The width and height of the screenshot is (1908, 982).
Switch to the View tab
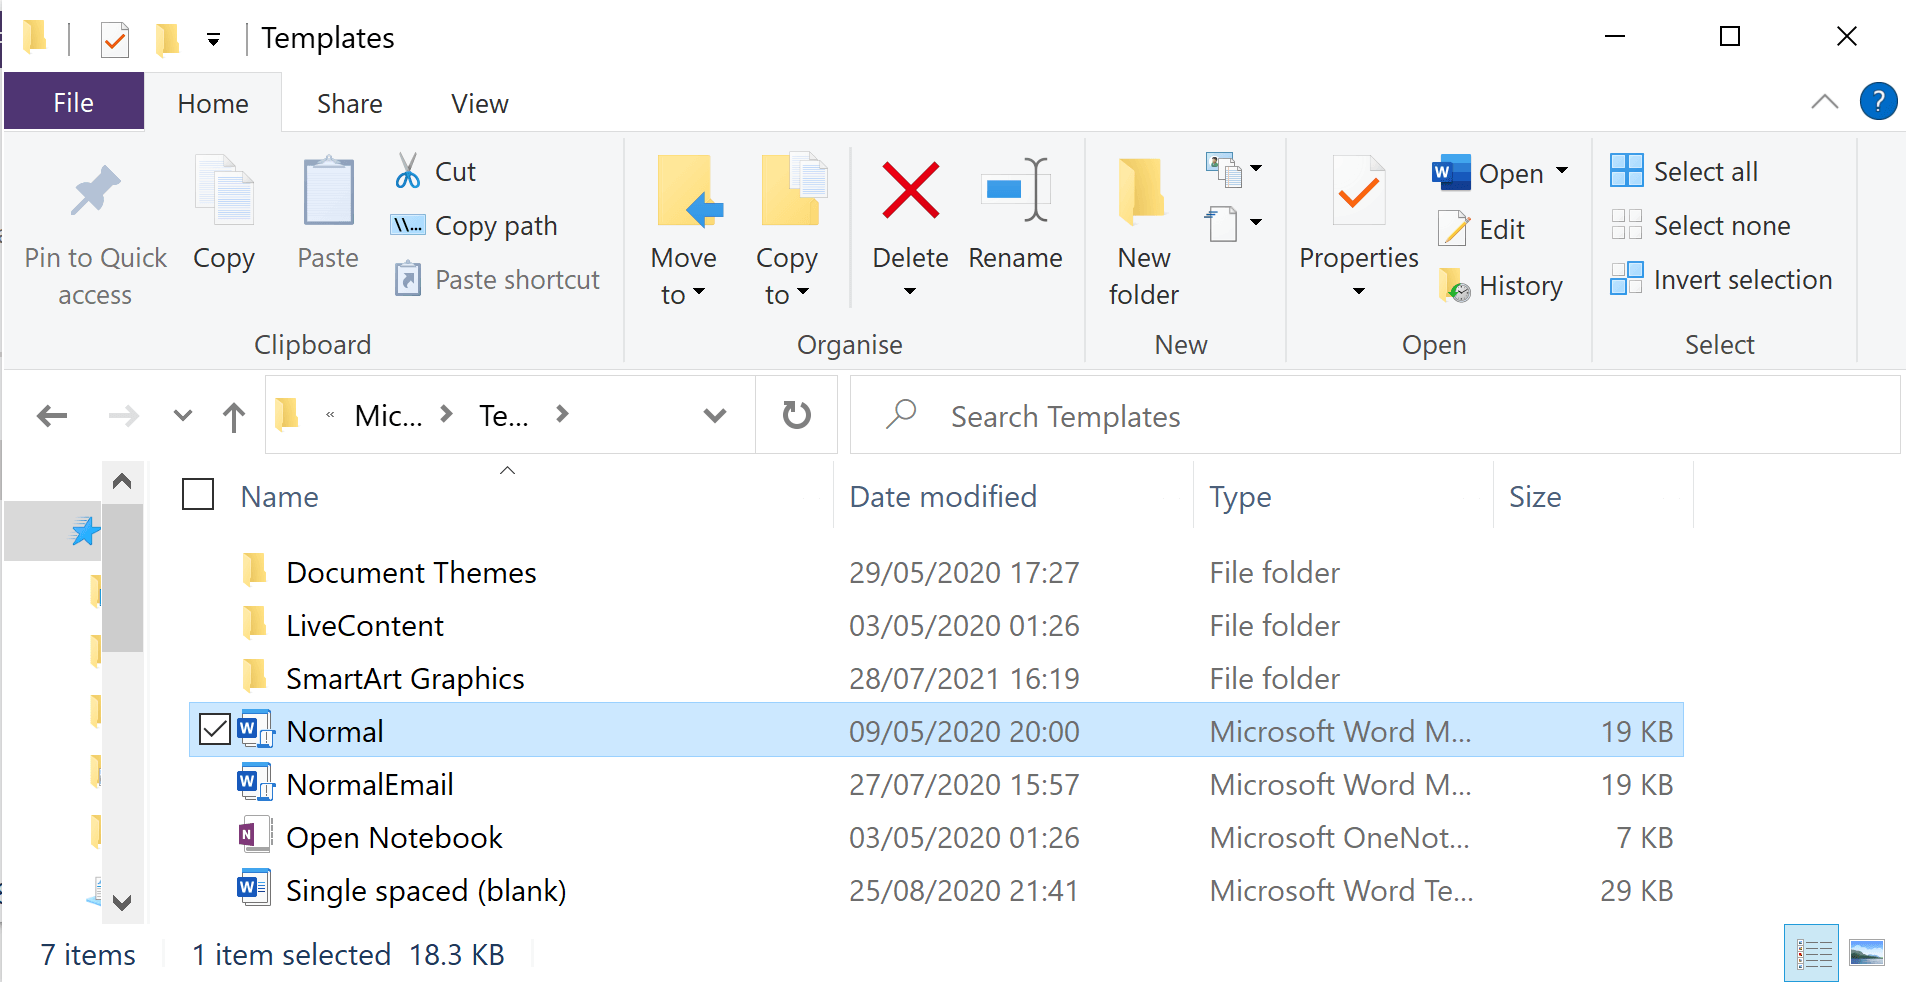pos(479,102)
